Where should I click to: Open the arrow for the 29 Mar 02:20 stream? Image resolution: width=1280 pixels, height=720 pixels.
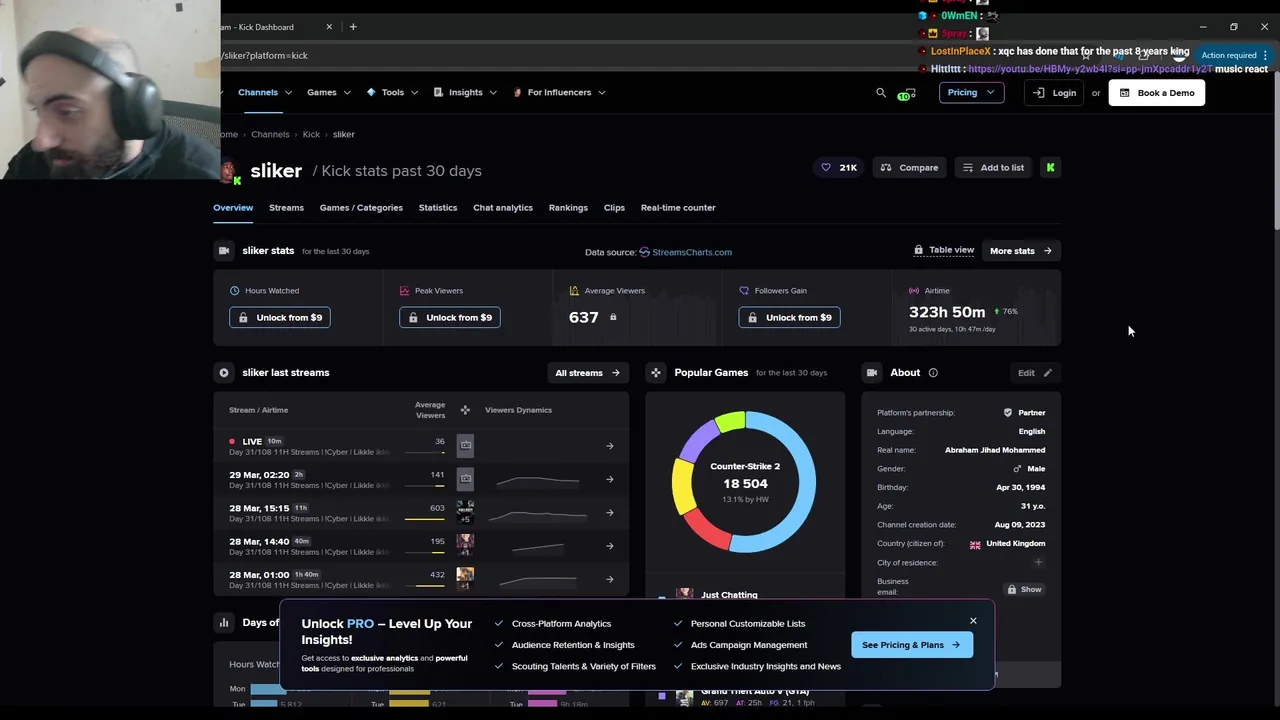(610, 479)
